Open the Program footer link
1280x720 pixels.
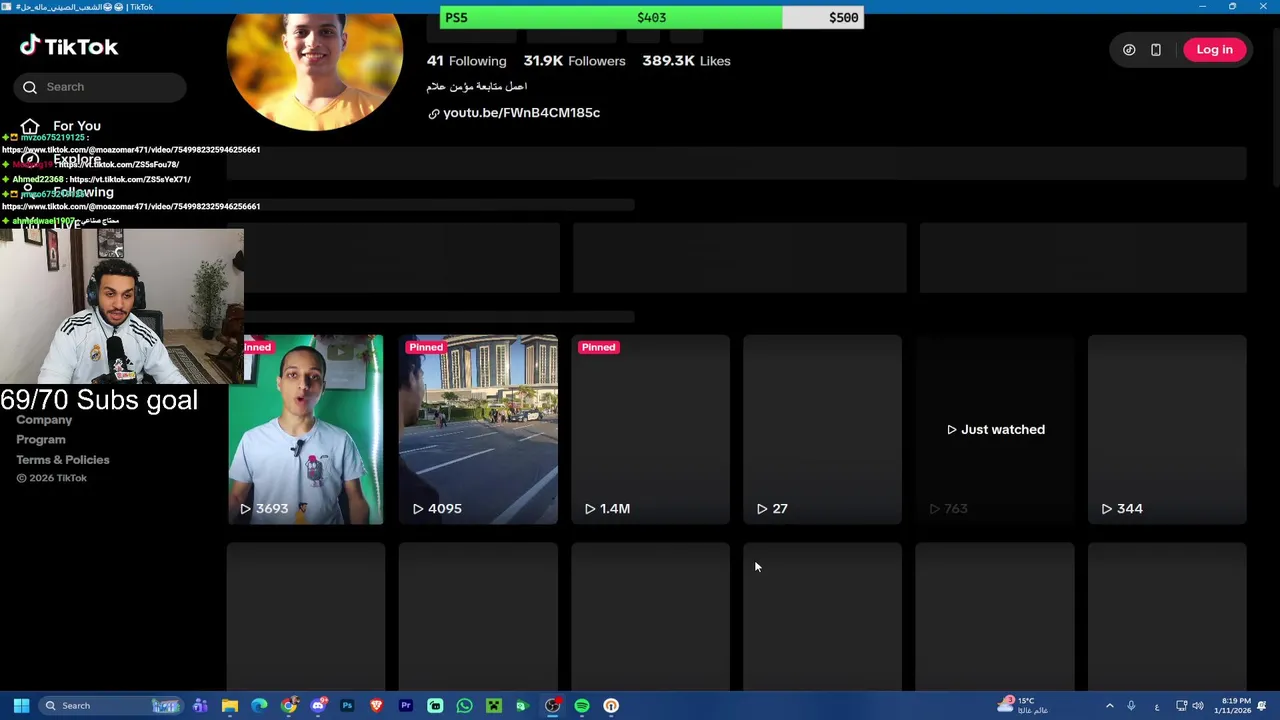tap(41, 440)
